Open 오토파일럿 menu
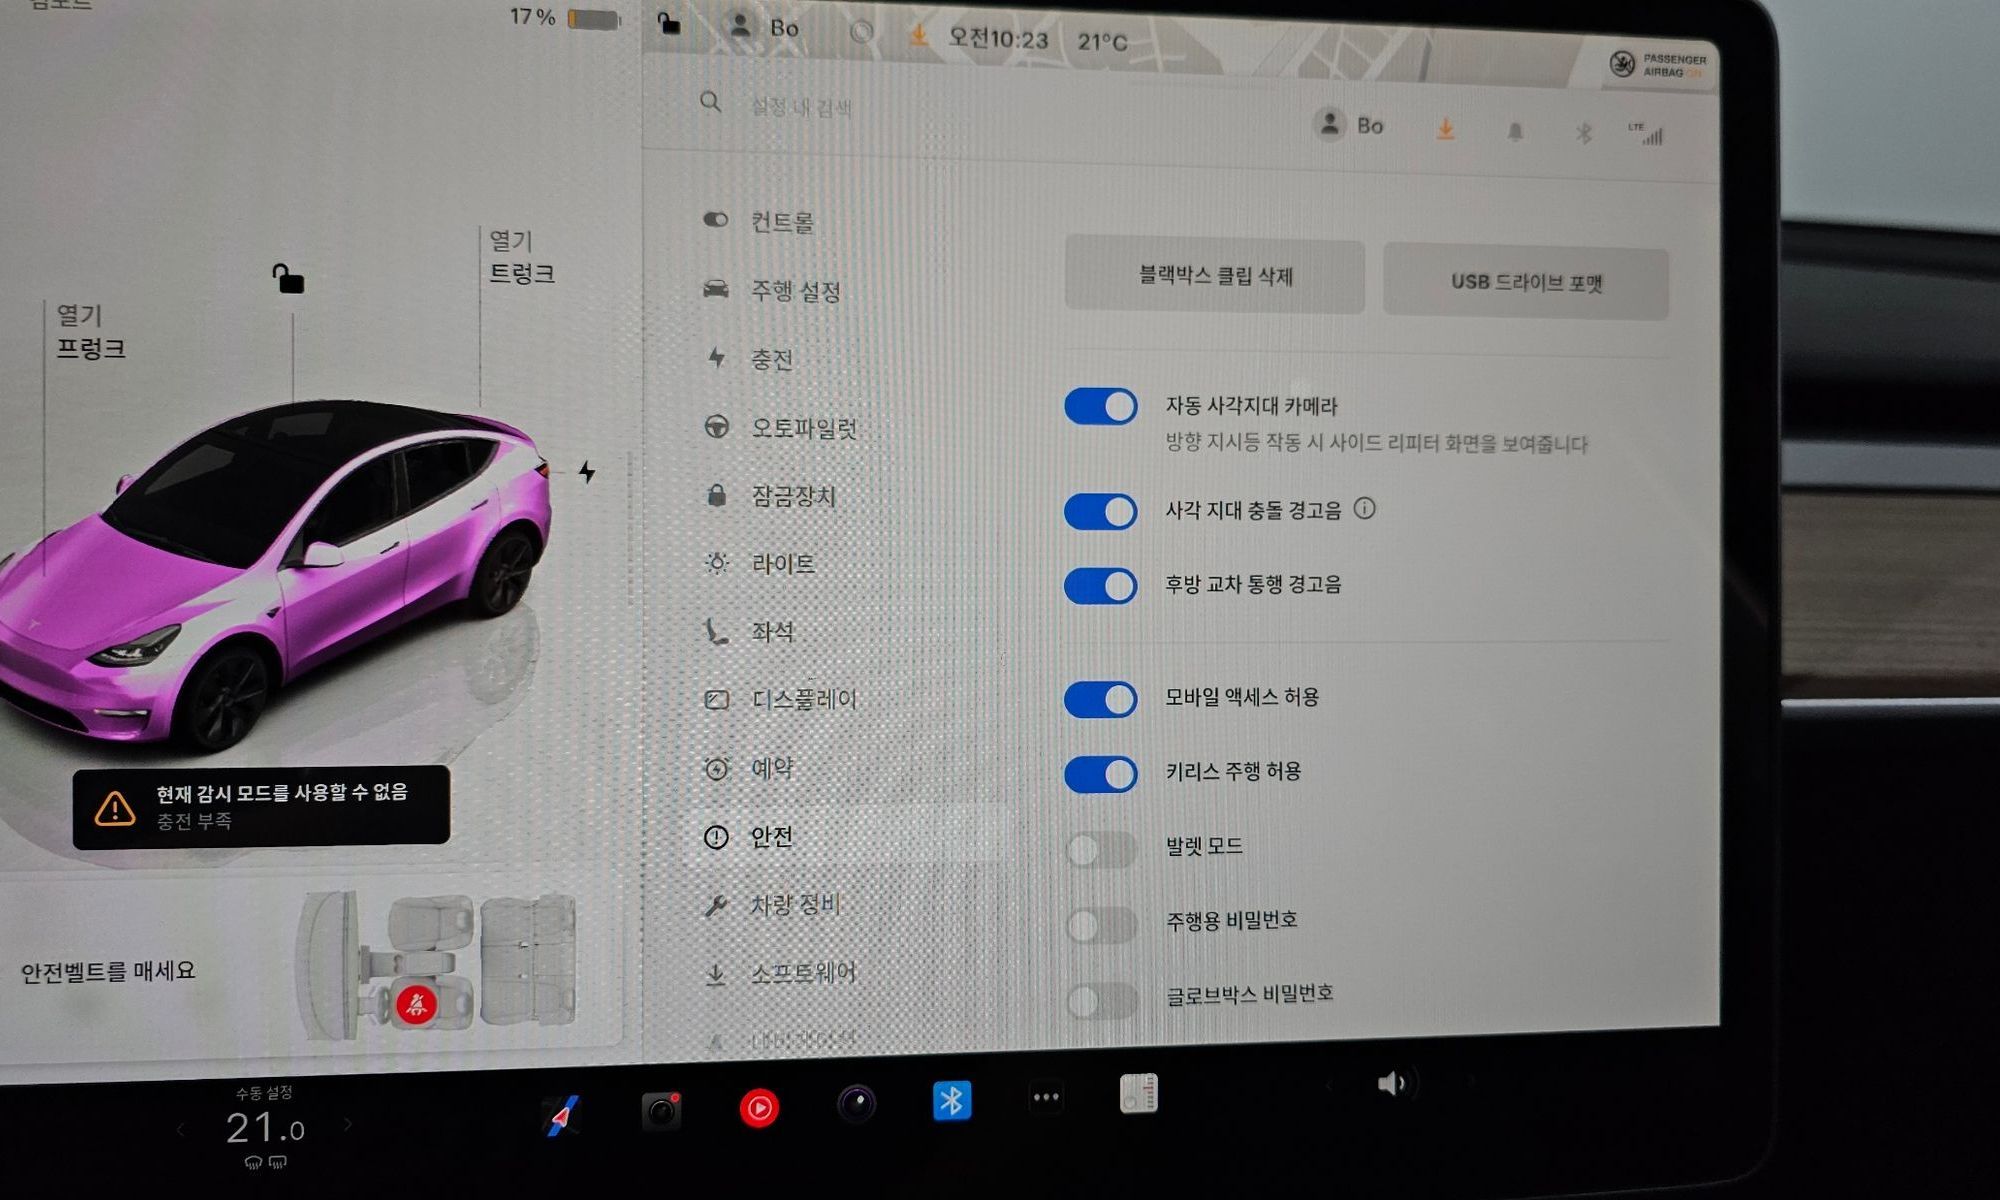 point(780,428)
